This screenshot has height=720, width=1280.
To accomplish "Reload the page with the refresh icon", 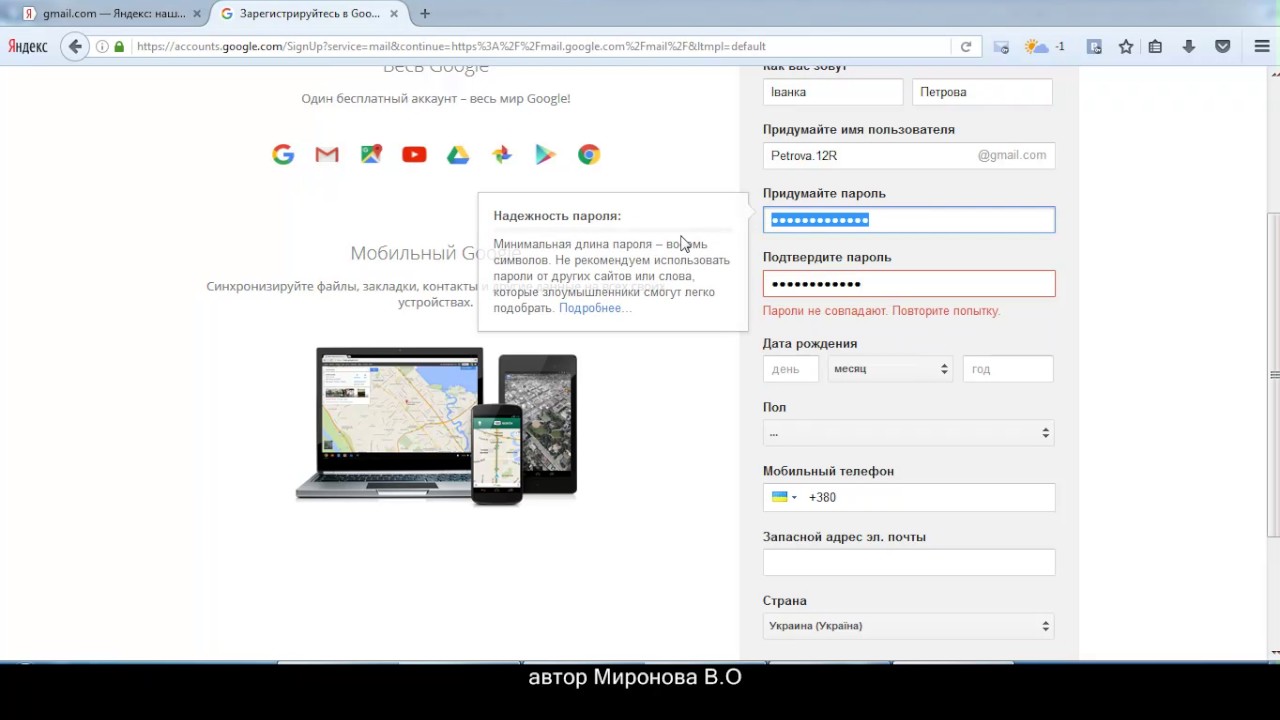I will coord(966,46).
